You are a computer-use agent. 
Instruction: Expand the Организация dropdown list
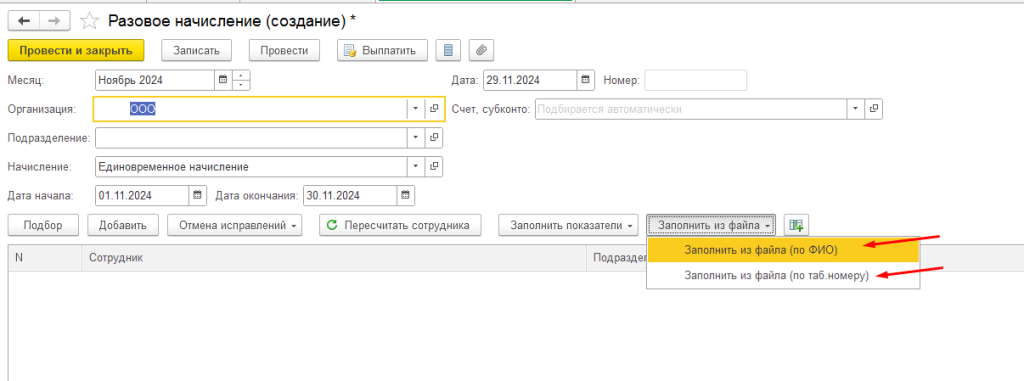[417, 109]
